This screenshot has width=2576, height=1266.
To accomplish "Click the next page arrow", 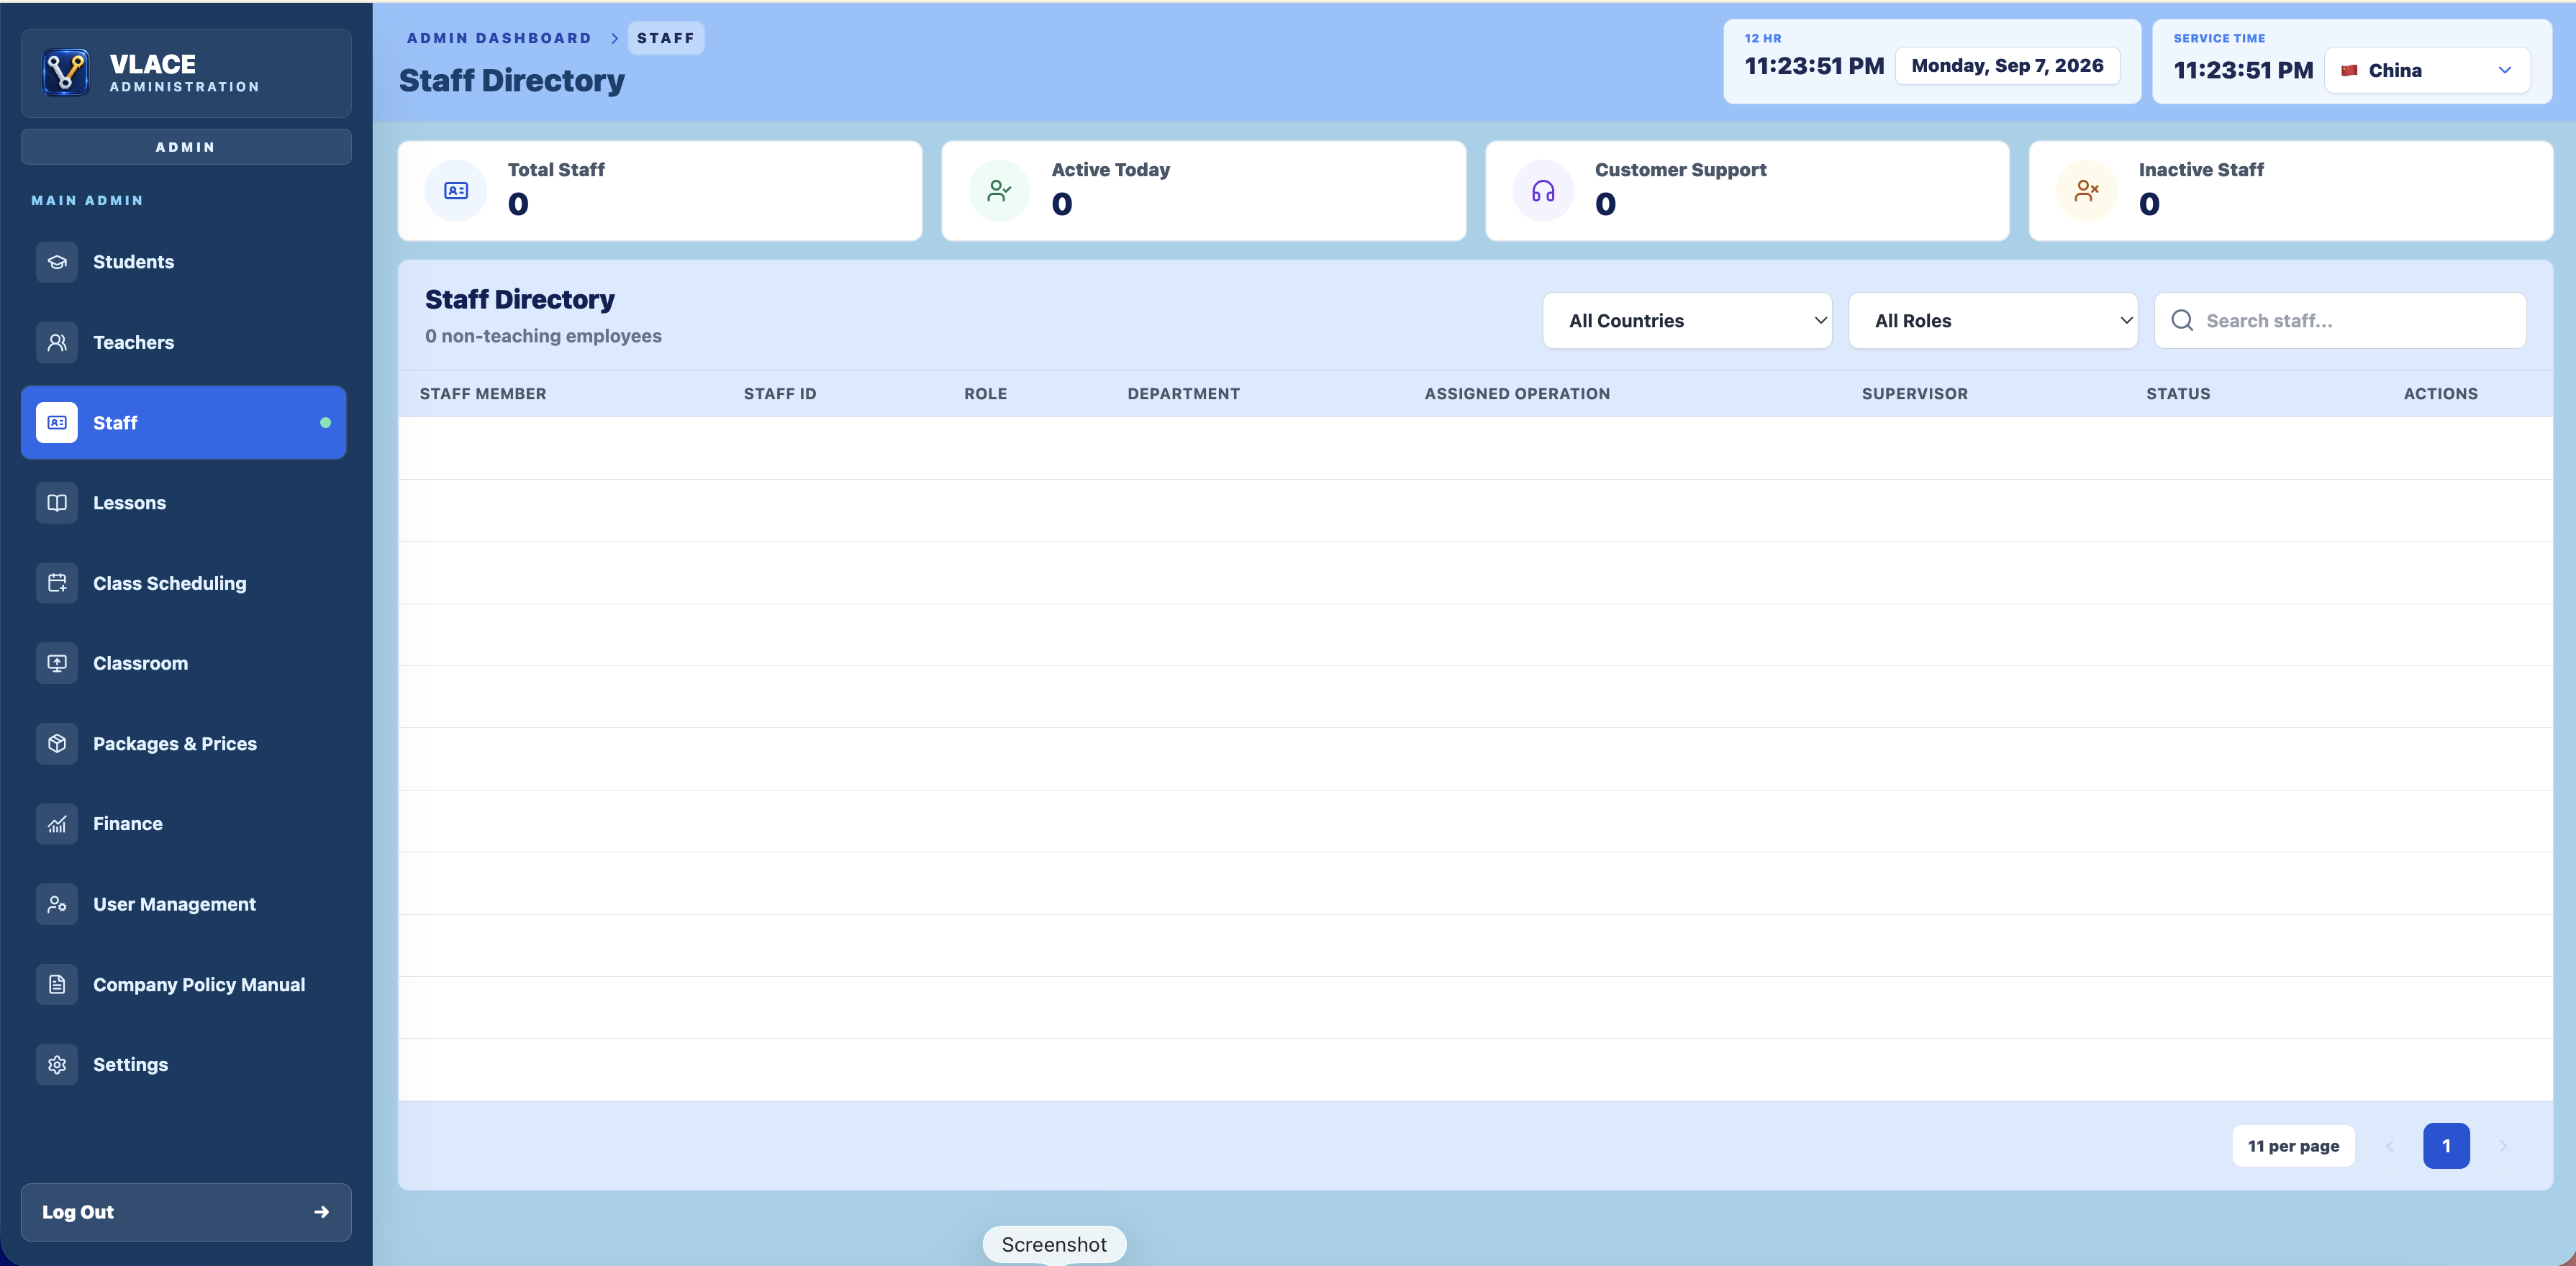I will pos(2503,1146).
